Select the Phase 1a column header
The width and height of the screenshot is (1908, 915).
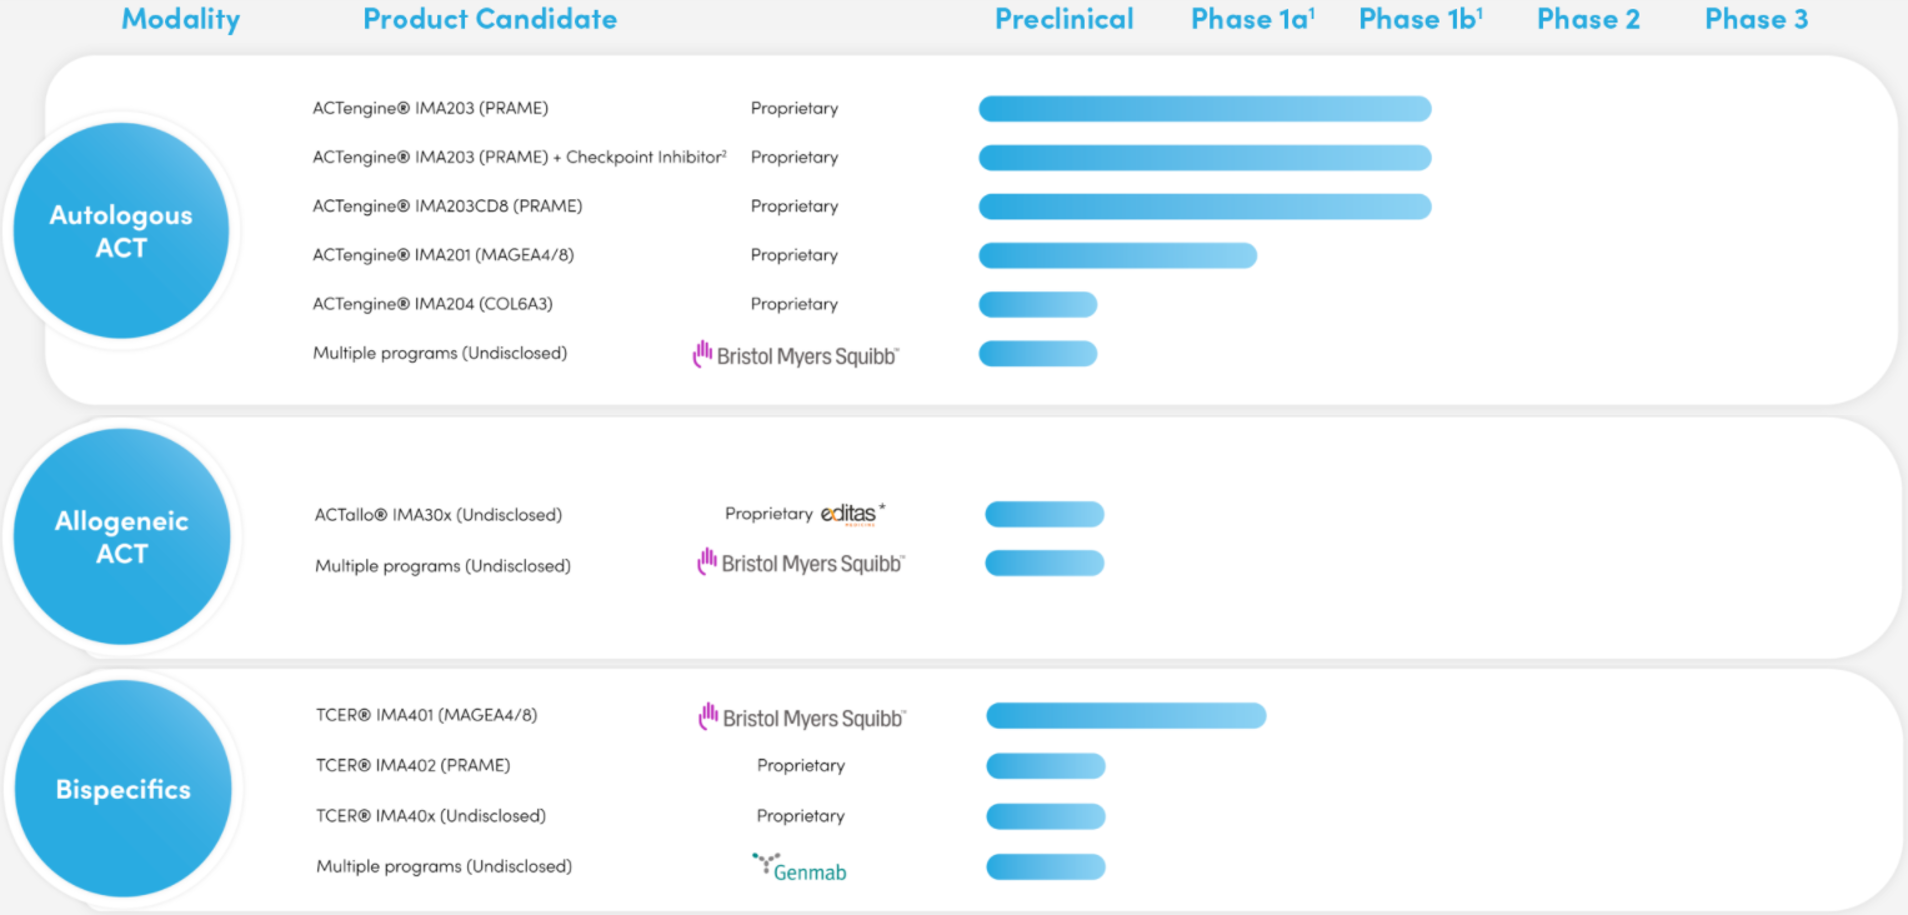click(1252, 19)
